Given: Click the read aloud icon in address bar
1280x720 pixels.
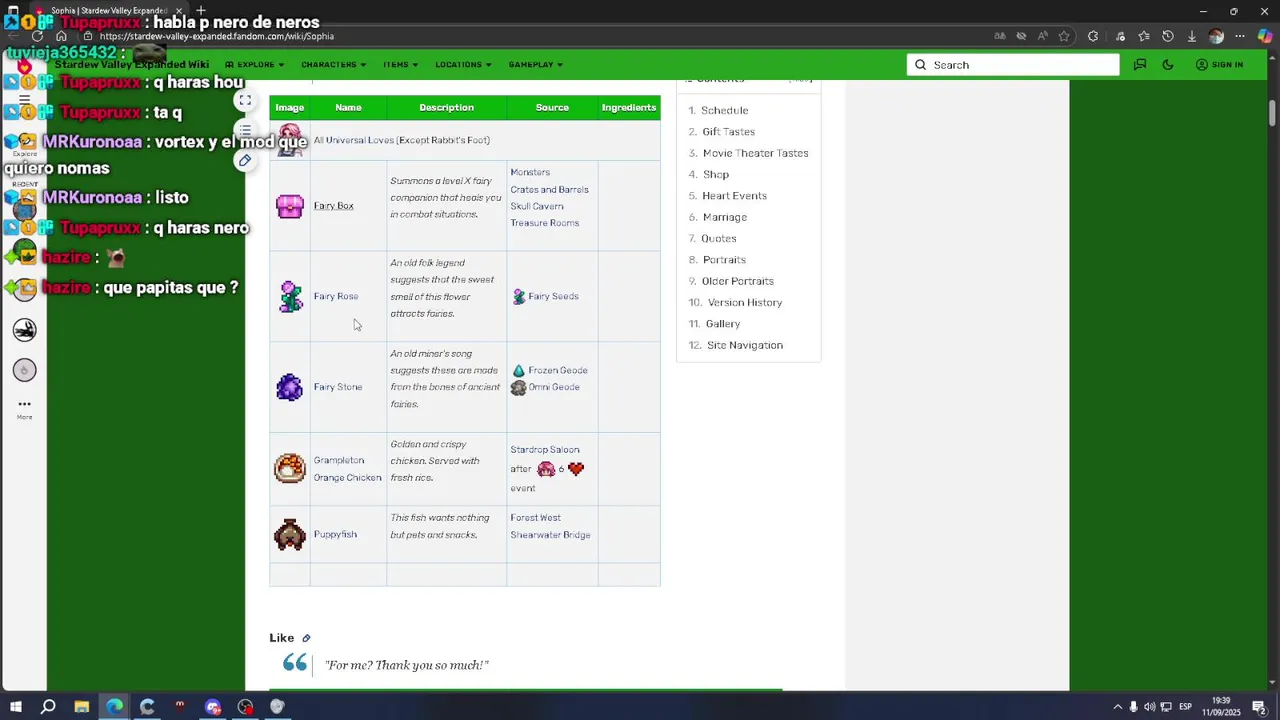Looking at the screenshot, I should [x=1043, y=36].
